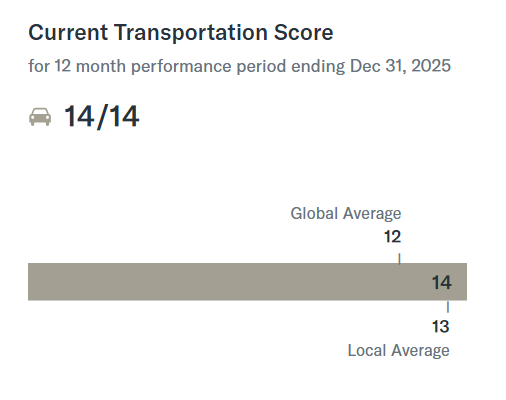Click the Dec 31, 2025 date text

400,66
